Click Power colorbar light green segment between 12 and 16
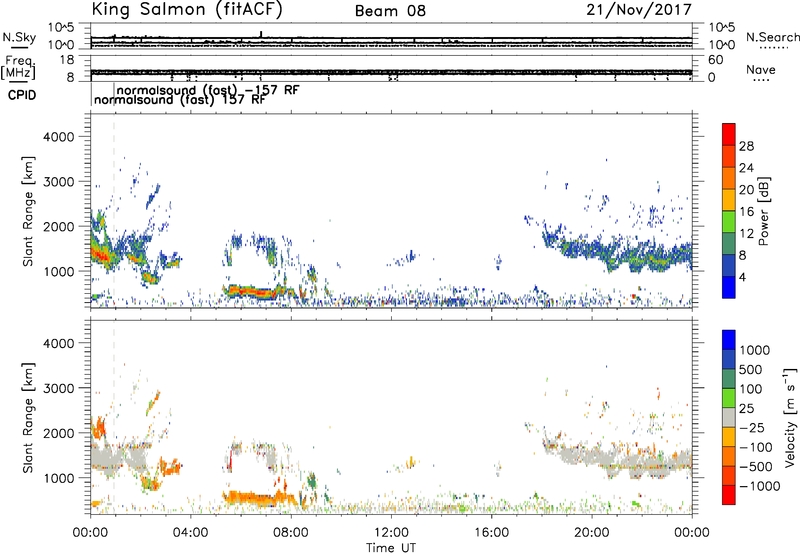This screenshot has width=800, height=554. coord(729,222)
